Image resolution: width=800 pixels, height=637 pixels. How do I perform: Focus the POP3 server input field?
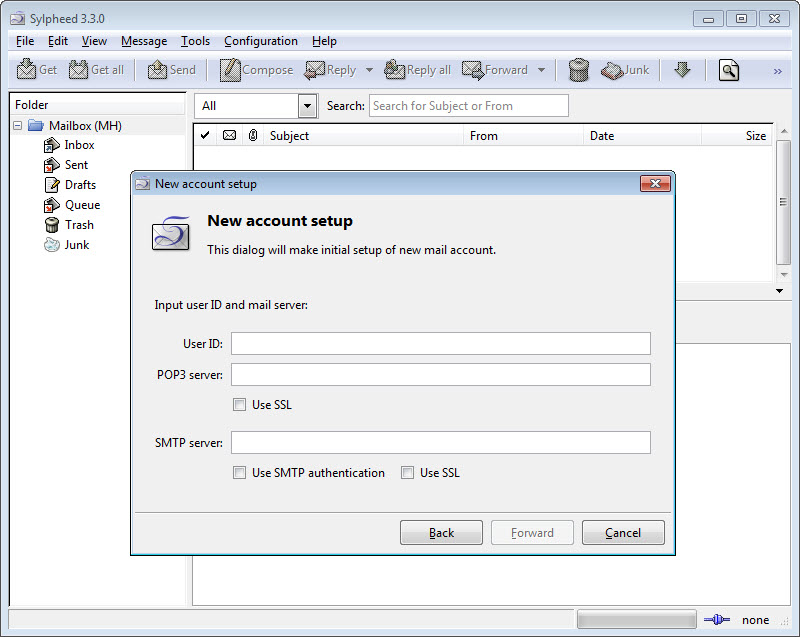click(x=441, y=374)
